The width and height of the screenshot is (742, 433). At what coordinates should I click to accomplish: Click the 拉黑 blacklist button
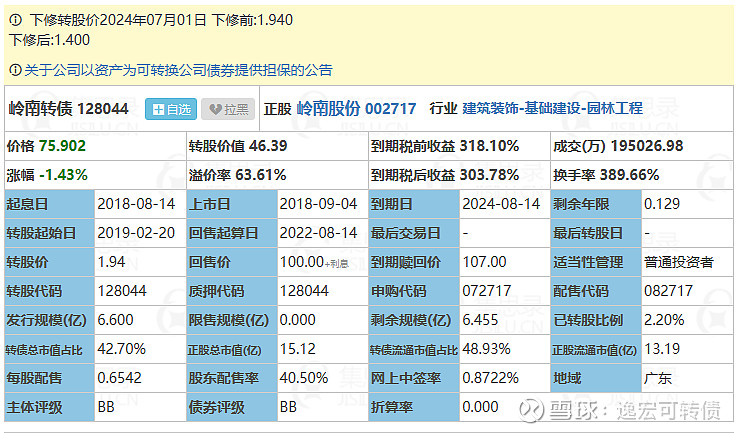[x=228, y=109]
